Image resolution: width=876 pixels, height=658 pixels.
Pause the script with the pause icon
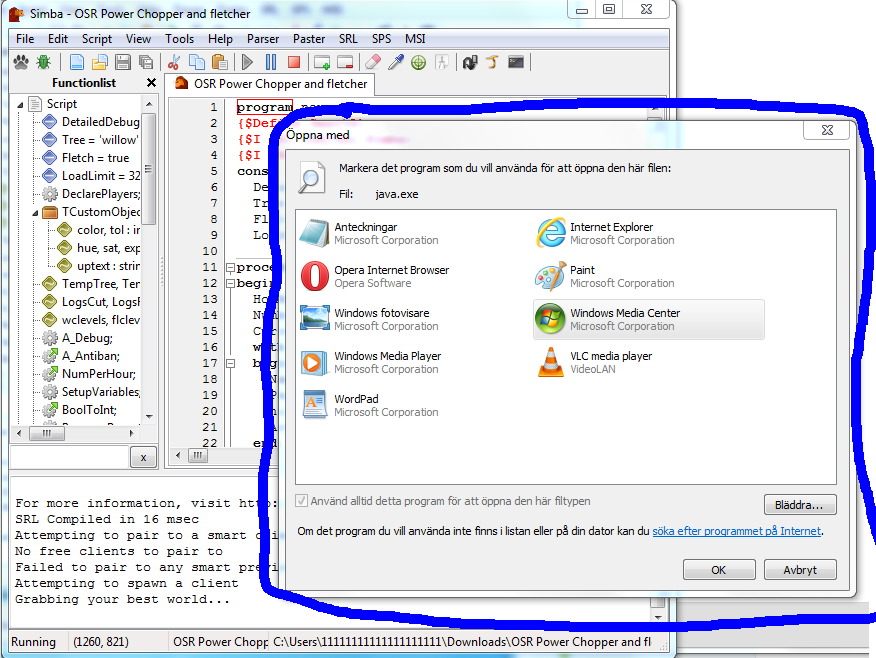click(x=271, y=62)
